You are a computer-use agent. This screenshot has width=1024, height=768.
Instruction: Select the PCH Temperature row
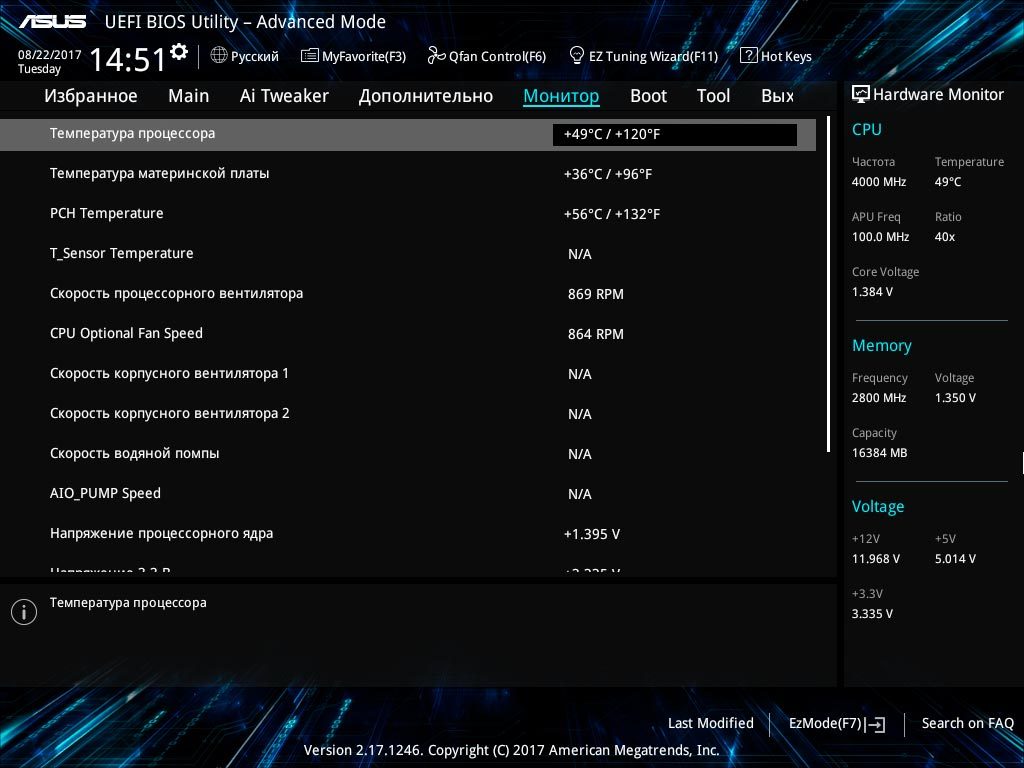click(408, 214)
